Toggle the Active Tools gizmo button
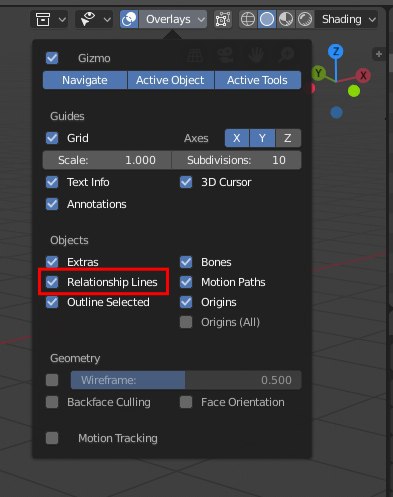 pos(257,80)
